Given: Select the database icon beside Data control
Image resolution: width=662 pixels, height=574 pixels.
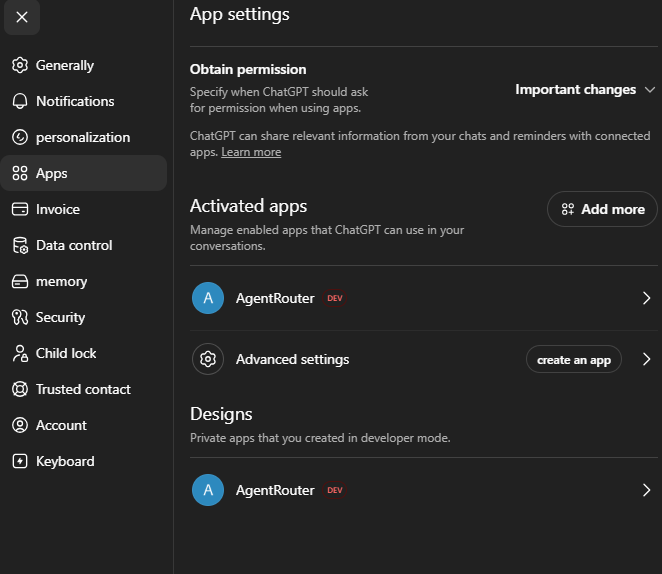Looking at the screenshot, I should 20,245.
